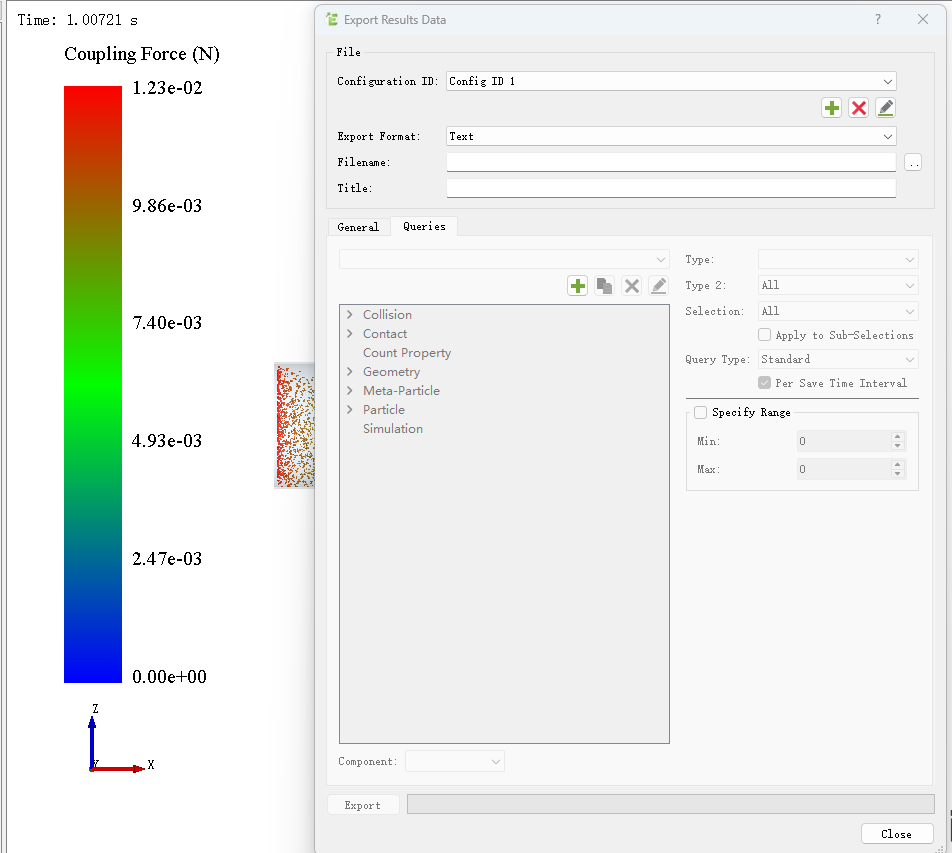952x853 pixels.
Task: Open the help question mark in dialog
Action: click(x=878, y=19)
